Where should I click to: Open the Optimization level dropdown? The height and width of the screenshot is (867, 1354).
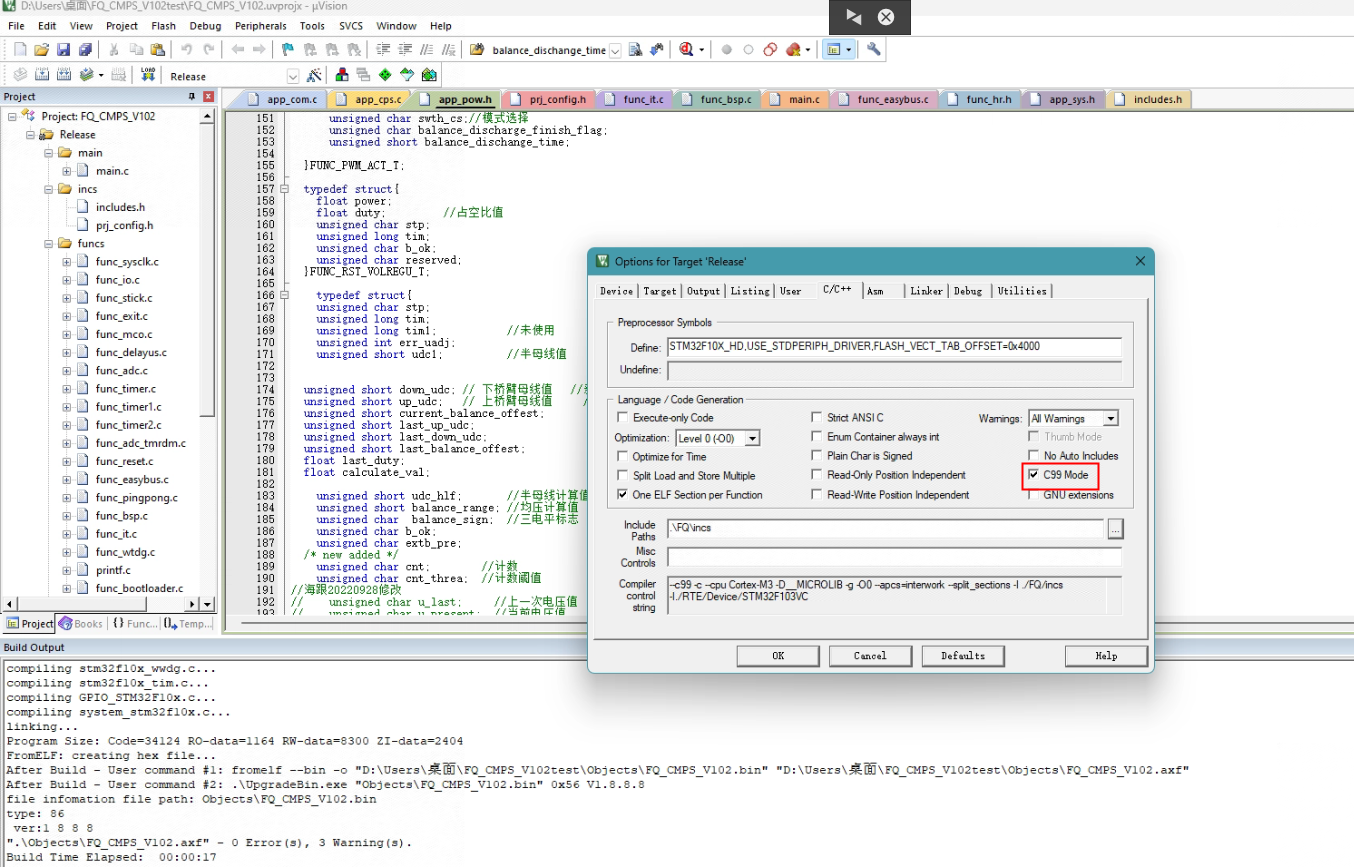(x=752, y=439)
